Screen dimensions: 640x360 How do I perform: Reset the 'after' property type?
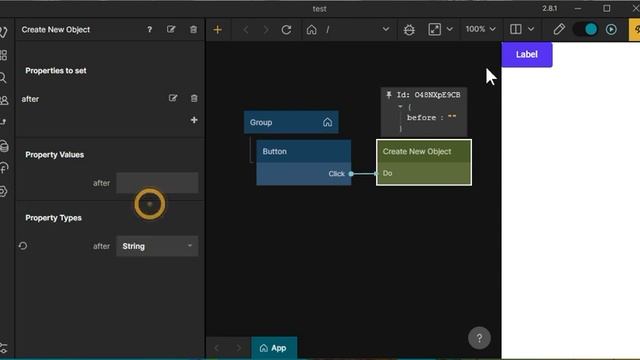point(23,246)
